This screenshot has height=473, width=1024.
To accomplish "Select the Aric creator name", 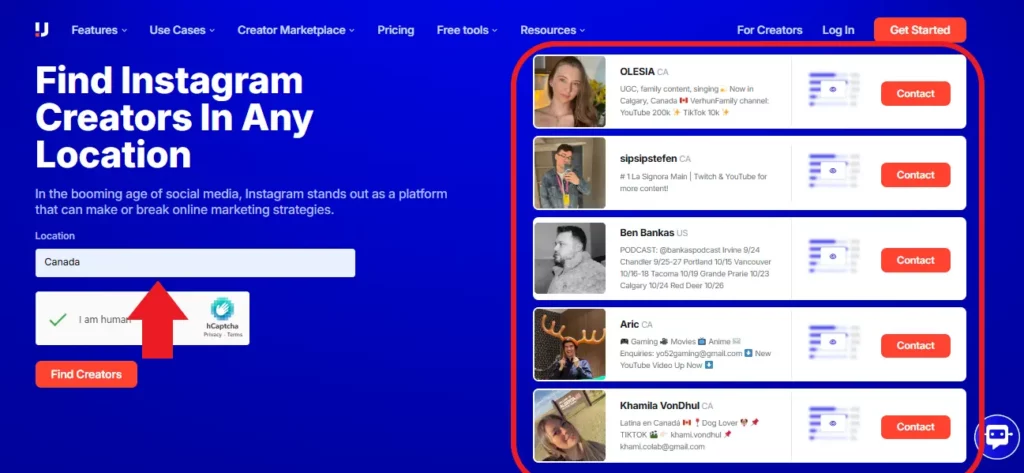I will [630, 324].
